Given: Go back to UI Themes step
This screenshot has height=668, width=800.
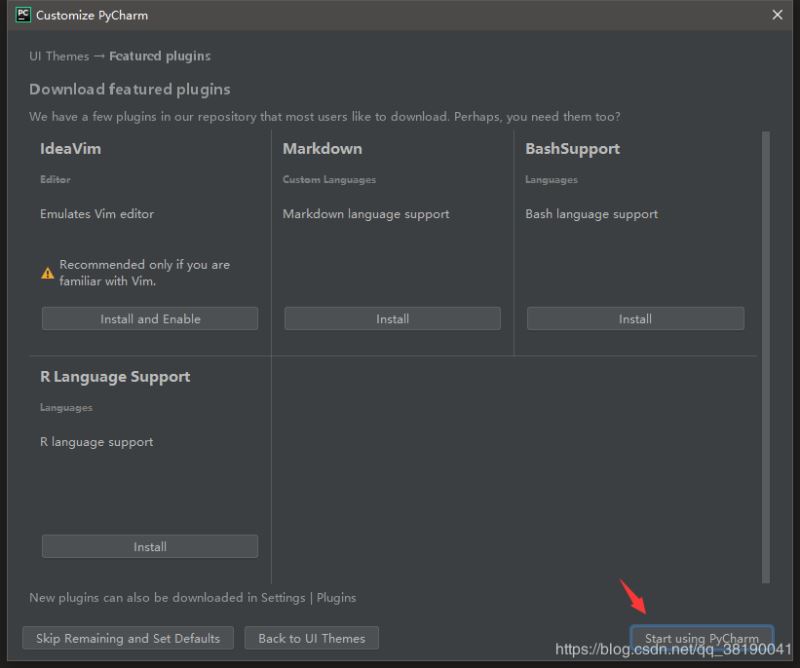Looking at the screenshot, I should (312, 638).
